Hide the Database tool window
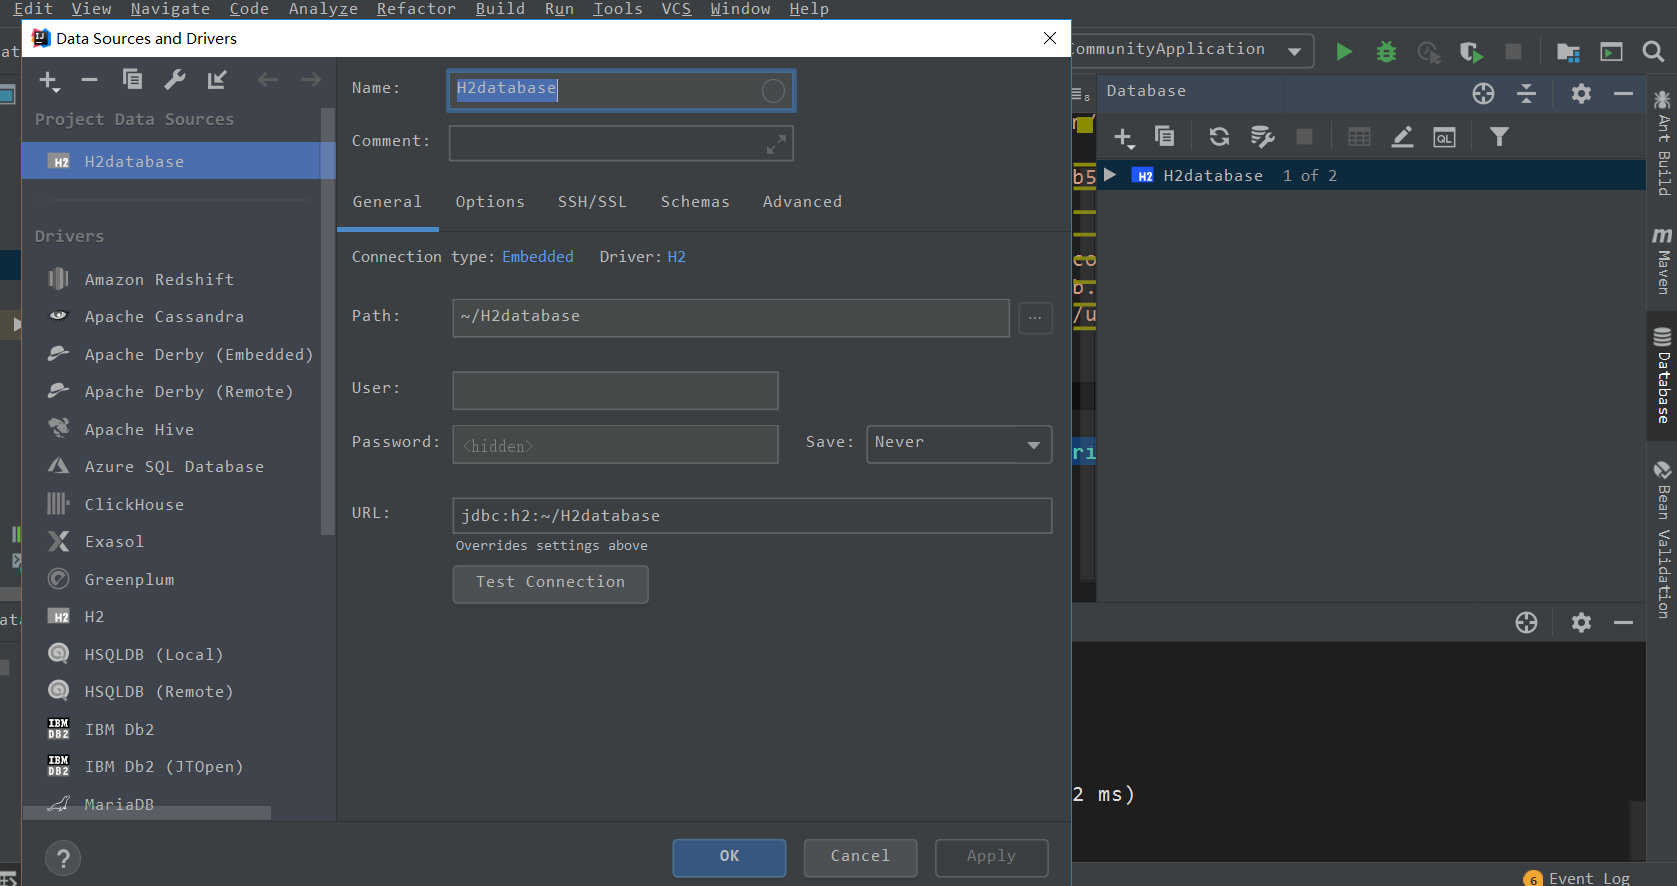This screenshot has height=886, width=1677. click(1623, 93)
